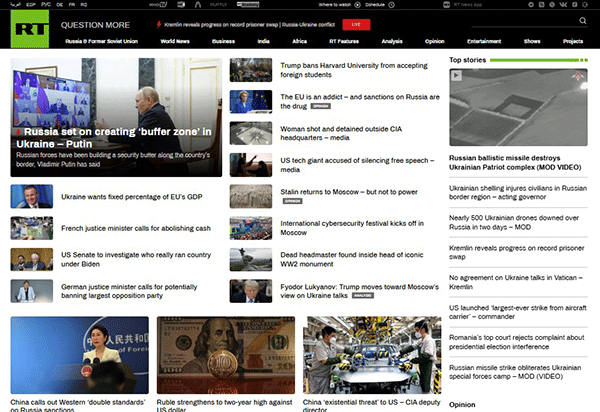
Task: Click the Kremlin prisoner swap ticker headline
Action: click(x=249, y=24)
